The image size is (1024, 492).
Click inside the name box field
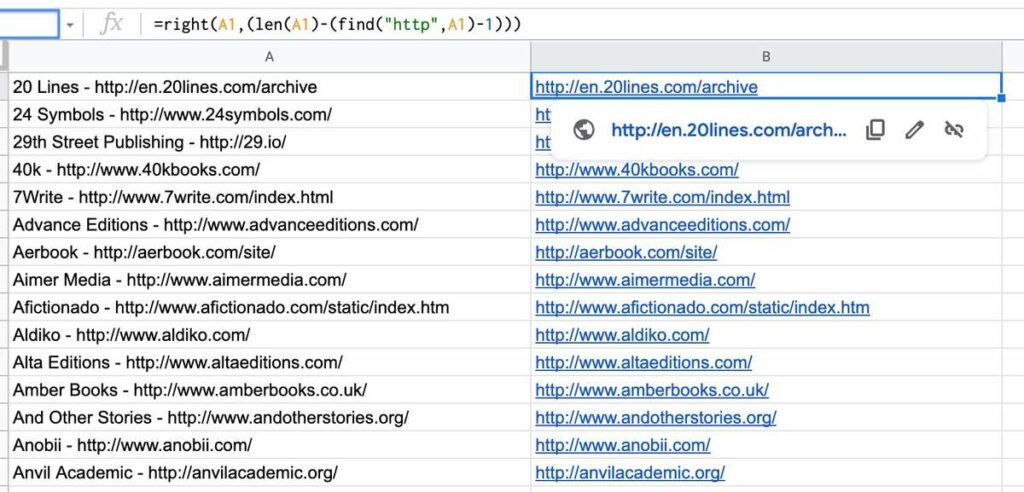click(x=29, y=25)
